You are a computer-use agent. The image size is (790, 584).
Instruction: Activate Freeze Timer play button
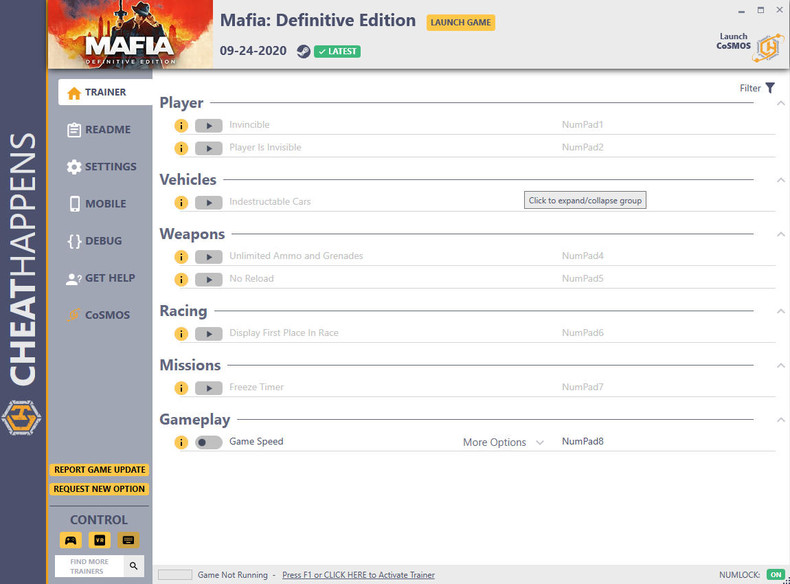pos(209,388)
